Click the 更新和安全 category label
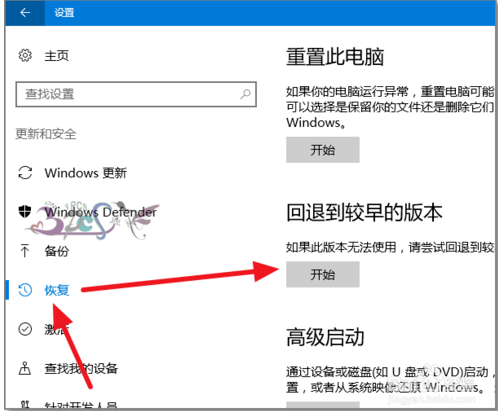This screenshot has width=498, height=411. pyautogui.click(x=46, y=134)
